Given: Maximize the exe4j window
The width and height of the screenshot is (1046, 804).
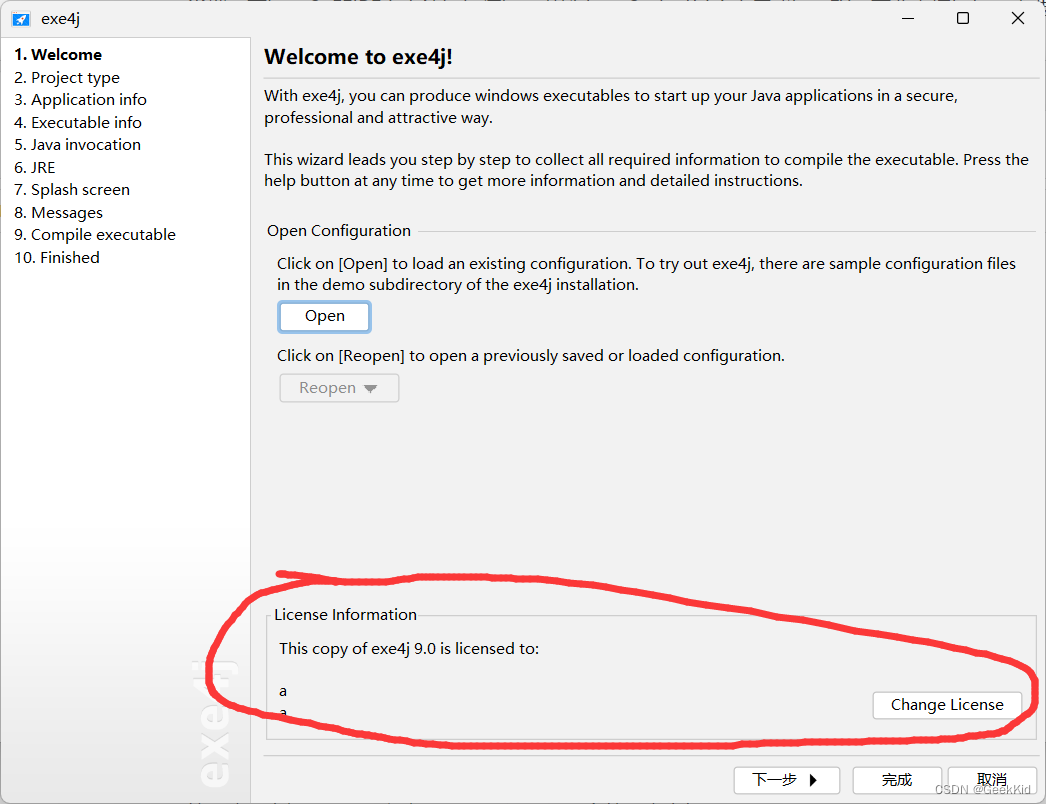Looking at the screenshot, I should tap(963, 19).
